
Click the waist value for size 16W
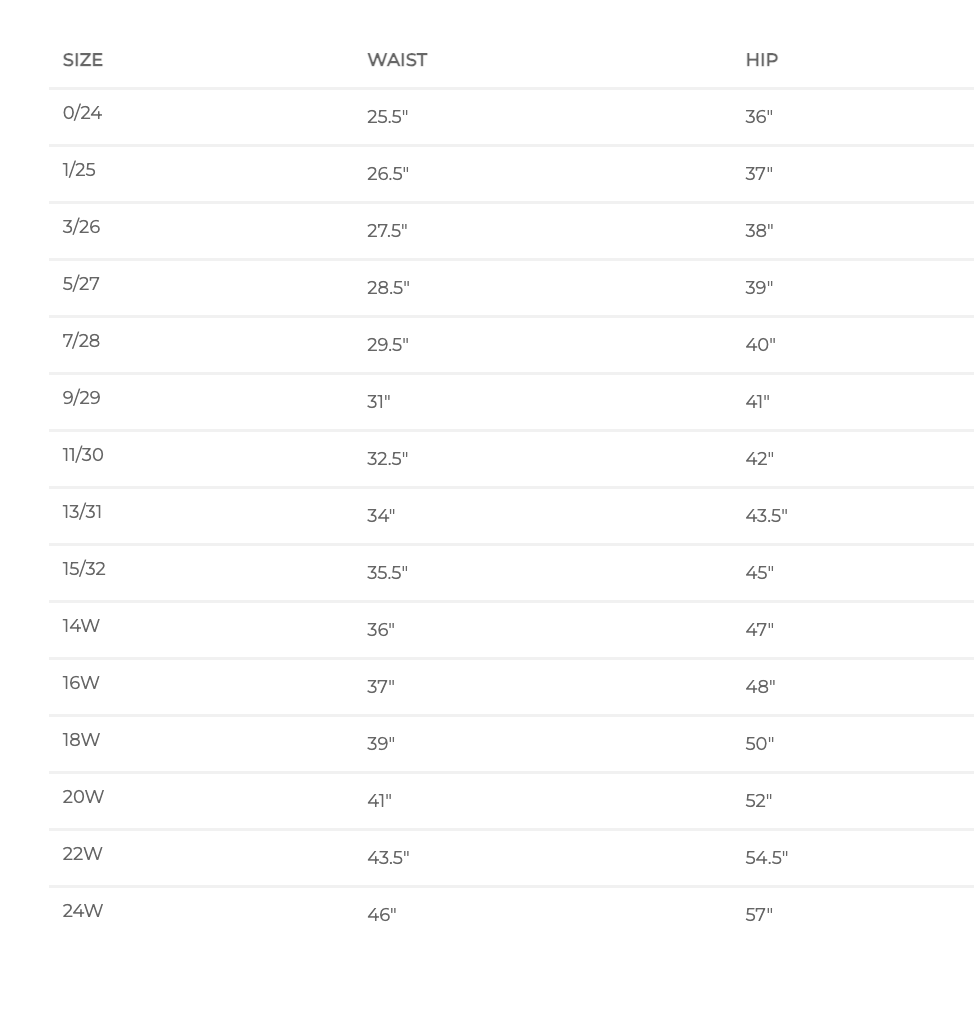pyautogui.click(x=381, y=687)
